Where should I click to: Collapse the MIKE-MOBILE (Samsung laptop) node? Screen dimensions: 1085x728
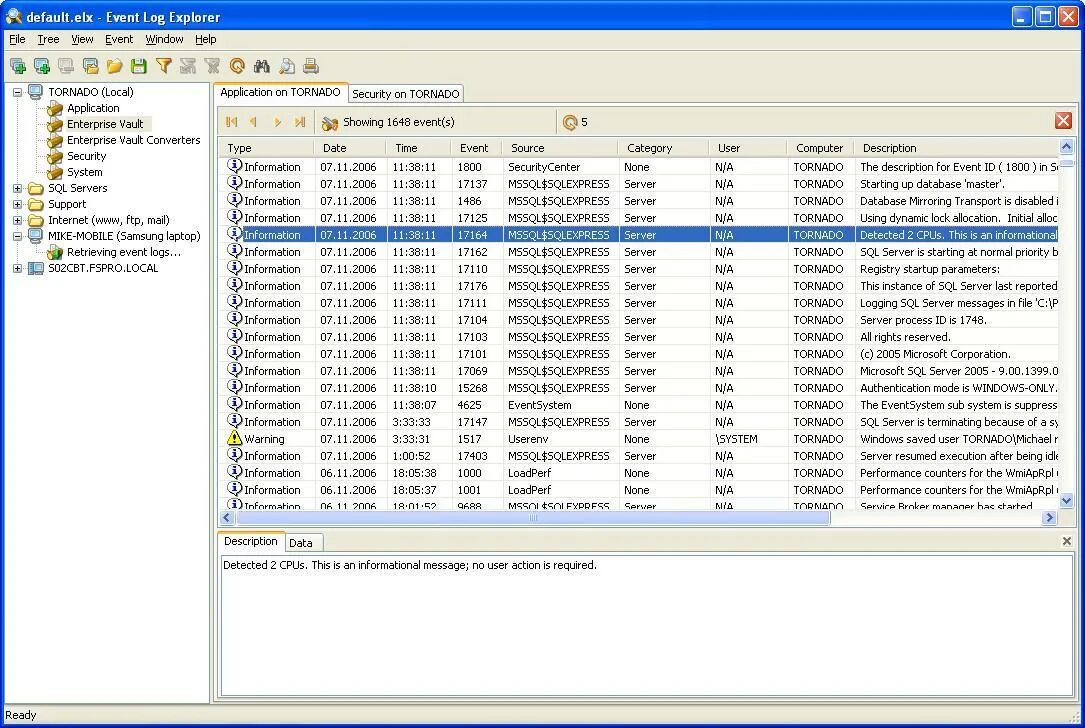pyautogui.click(x=17, y=236)
